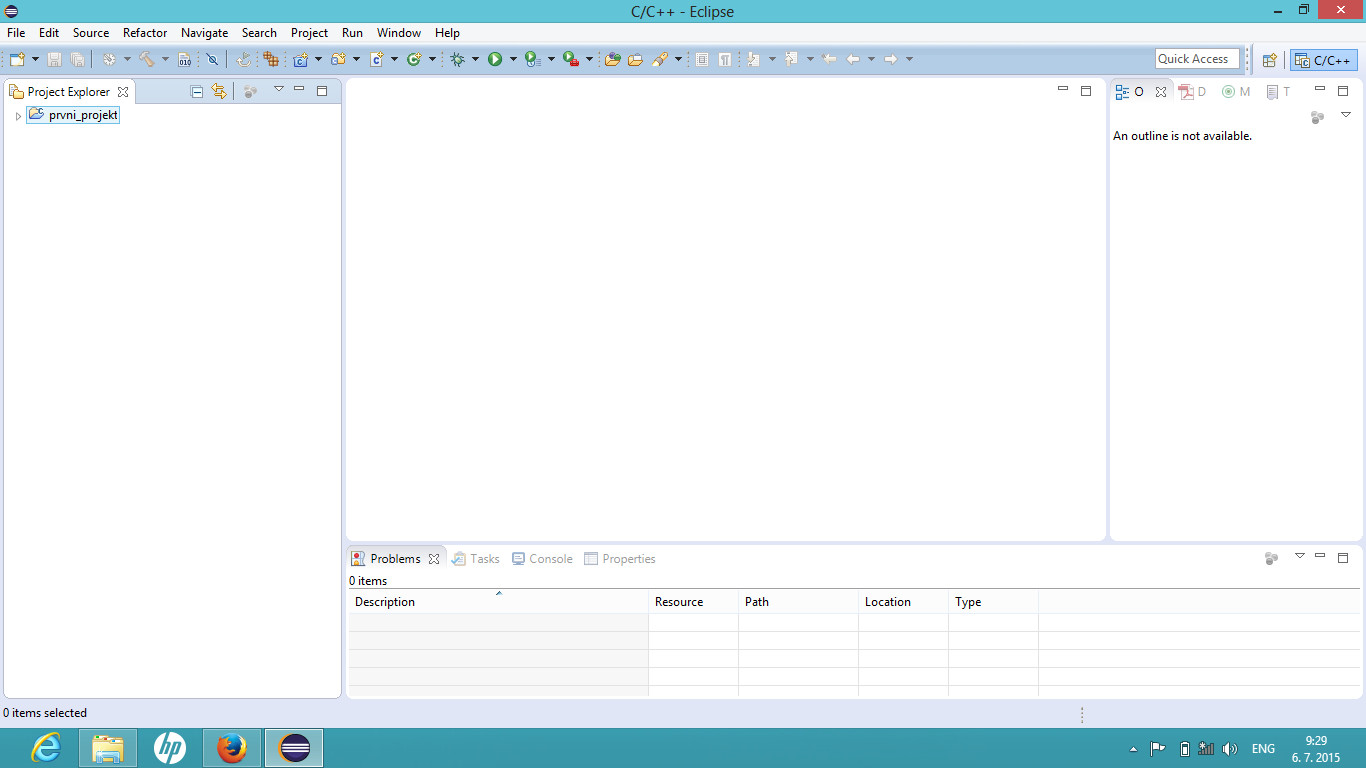Image resolution: width=1366 pixels, height=768 pixels.
Task: Click the New C/C++ Project icon
Action: pyautogui.click(x=300, y=60)
